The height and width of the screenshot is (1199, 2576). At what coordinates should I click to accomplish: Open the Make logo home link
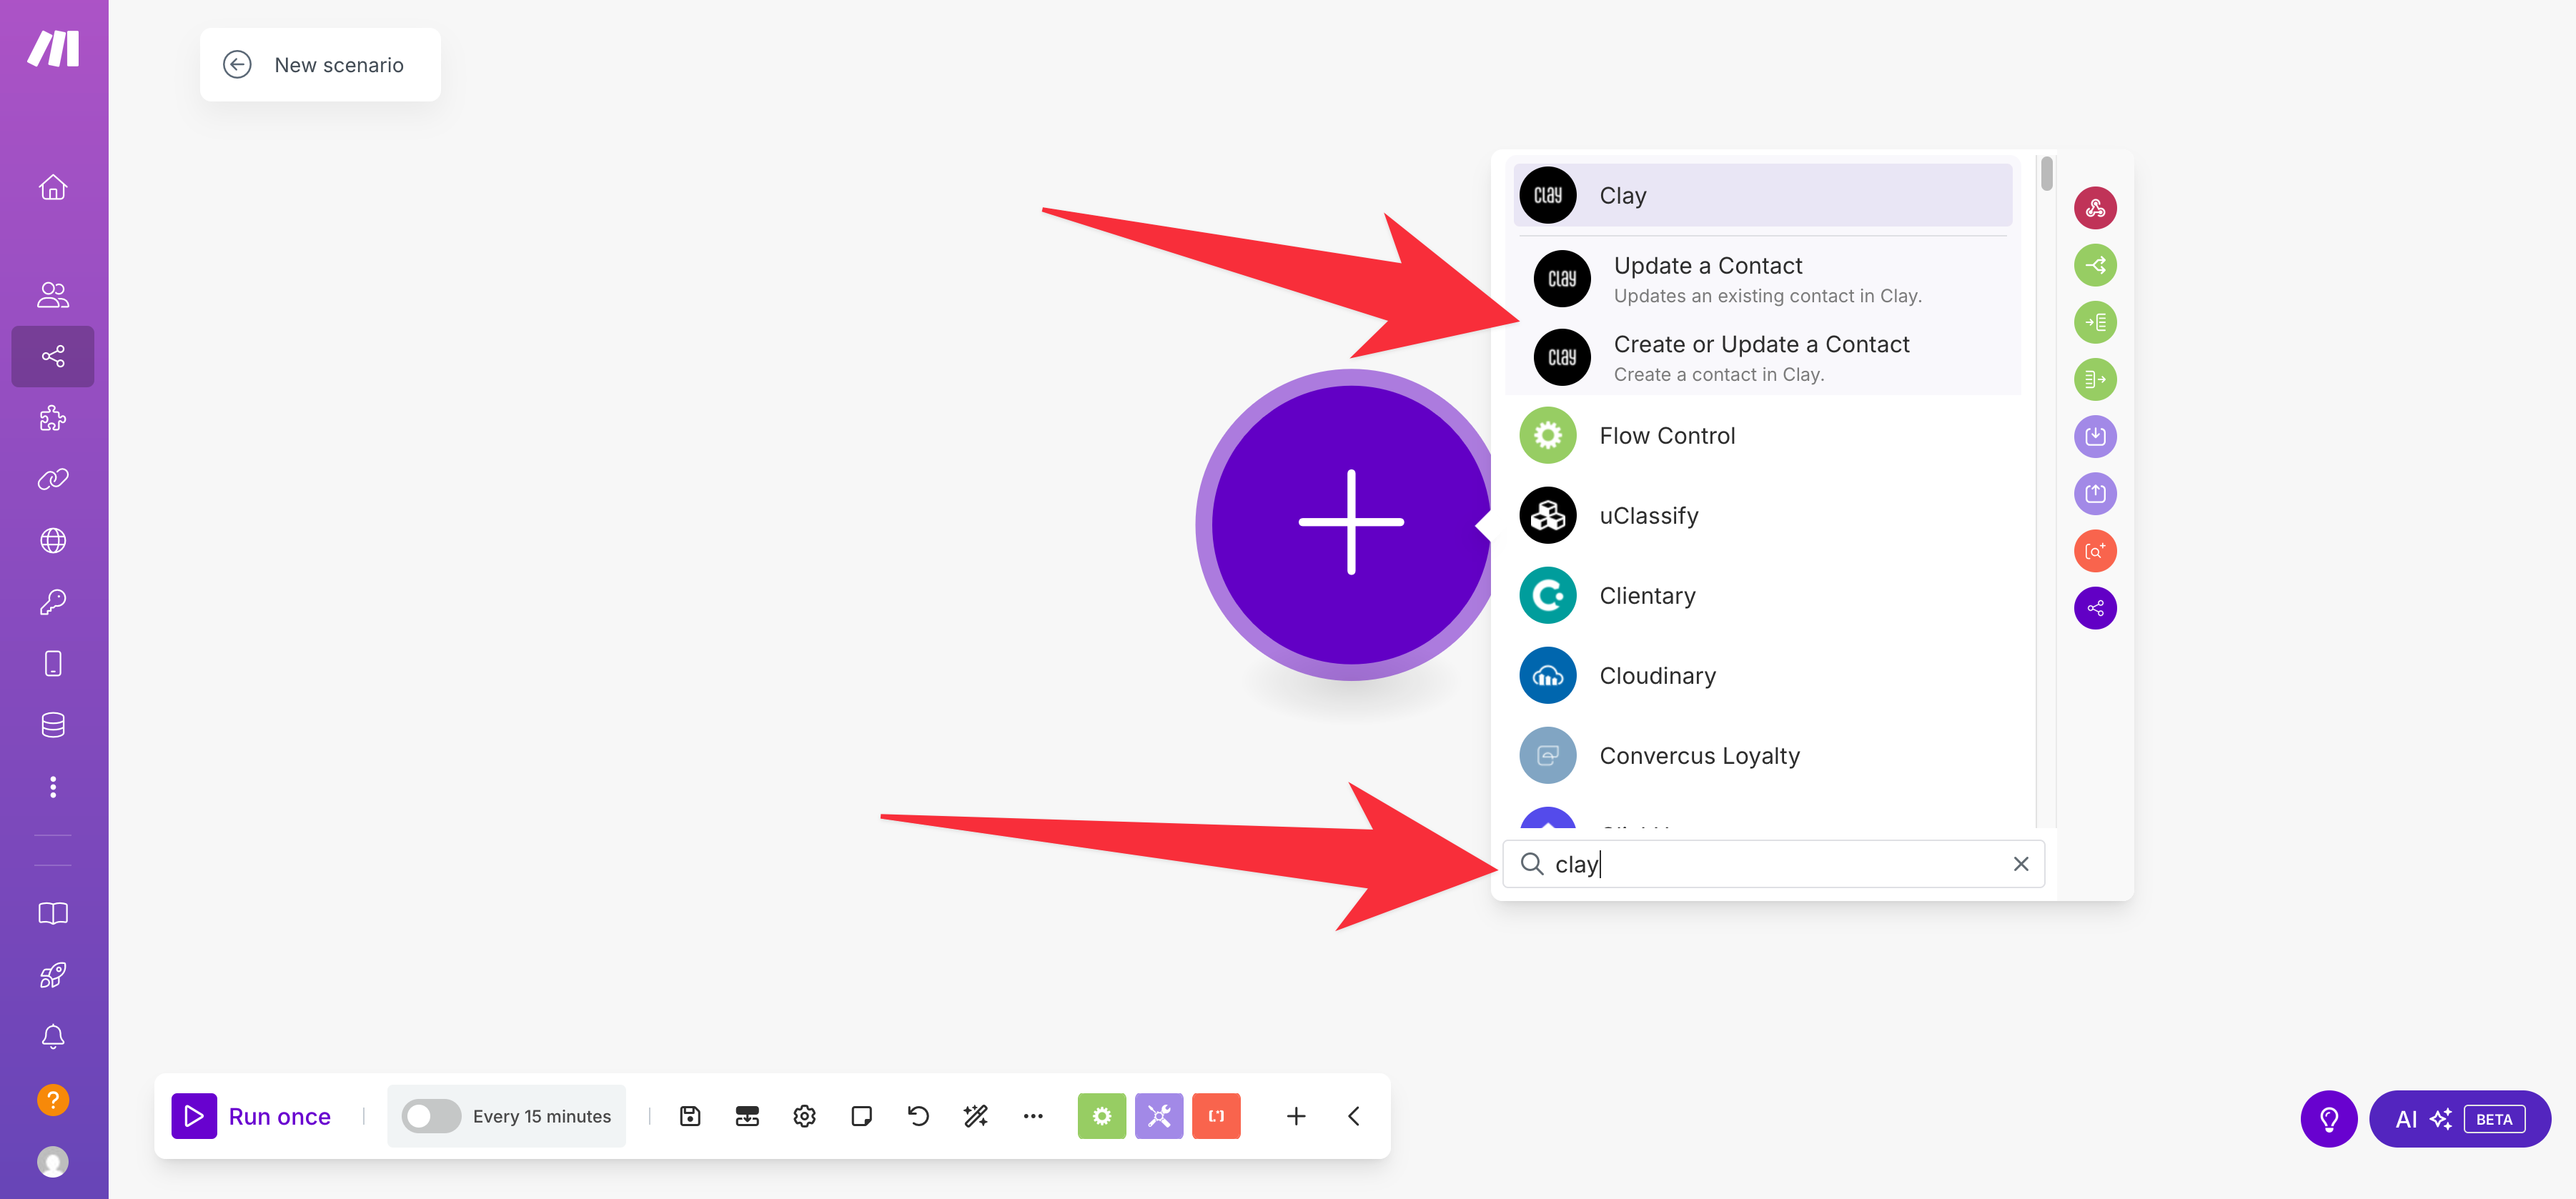[53, 48]
